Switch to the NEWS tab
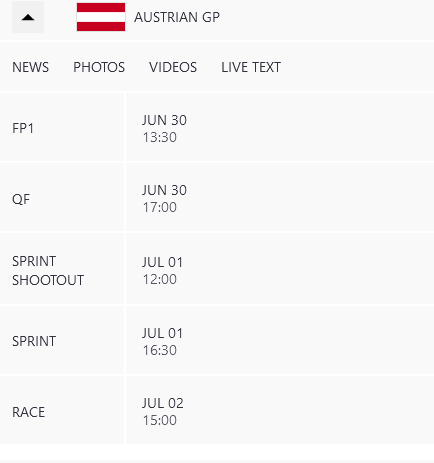The image size is (434, 463). [x=31, y=67]
